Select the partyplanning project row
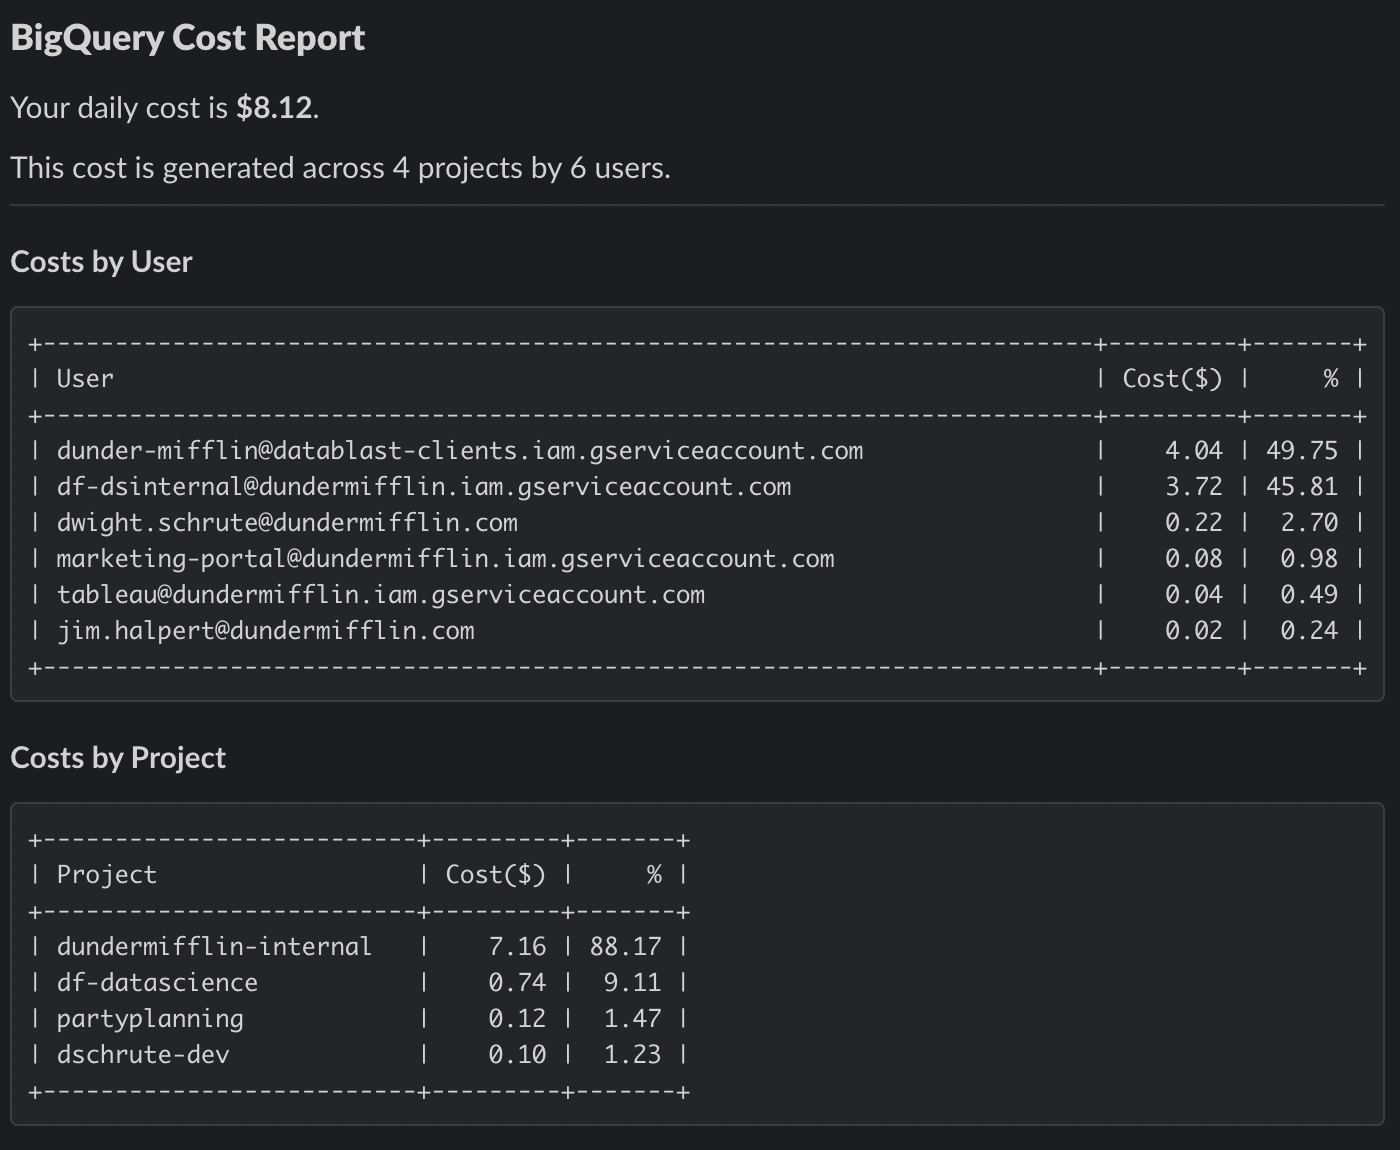The image size is (1400, 1150). coord(150,1017)
